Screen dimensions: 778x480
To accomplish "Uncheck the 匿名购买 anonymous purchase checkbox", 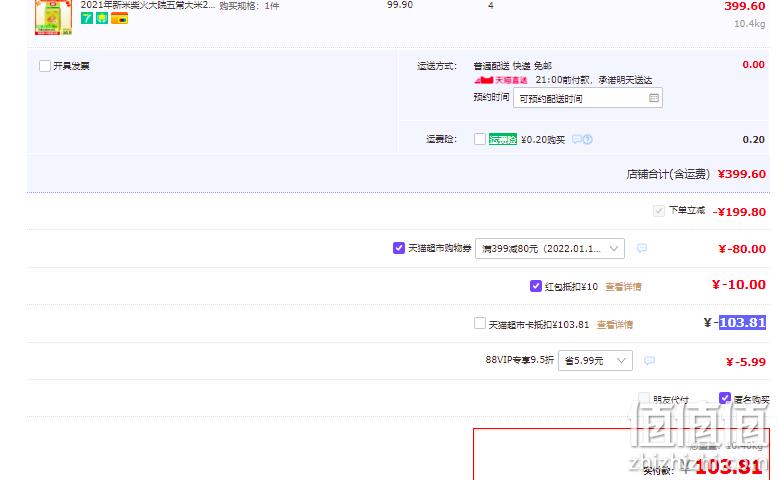I will point(724,398).
